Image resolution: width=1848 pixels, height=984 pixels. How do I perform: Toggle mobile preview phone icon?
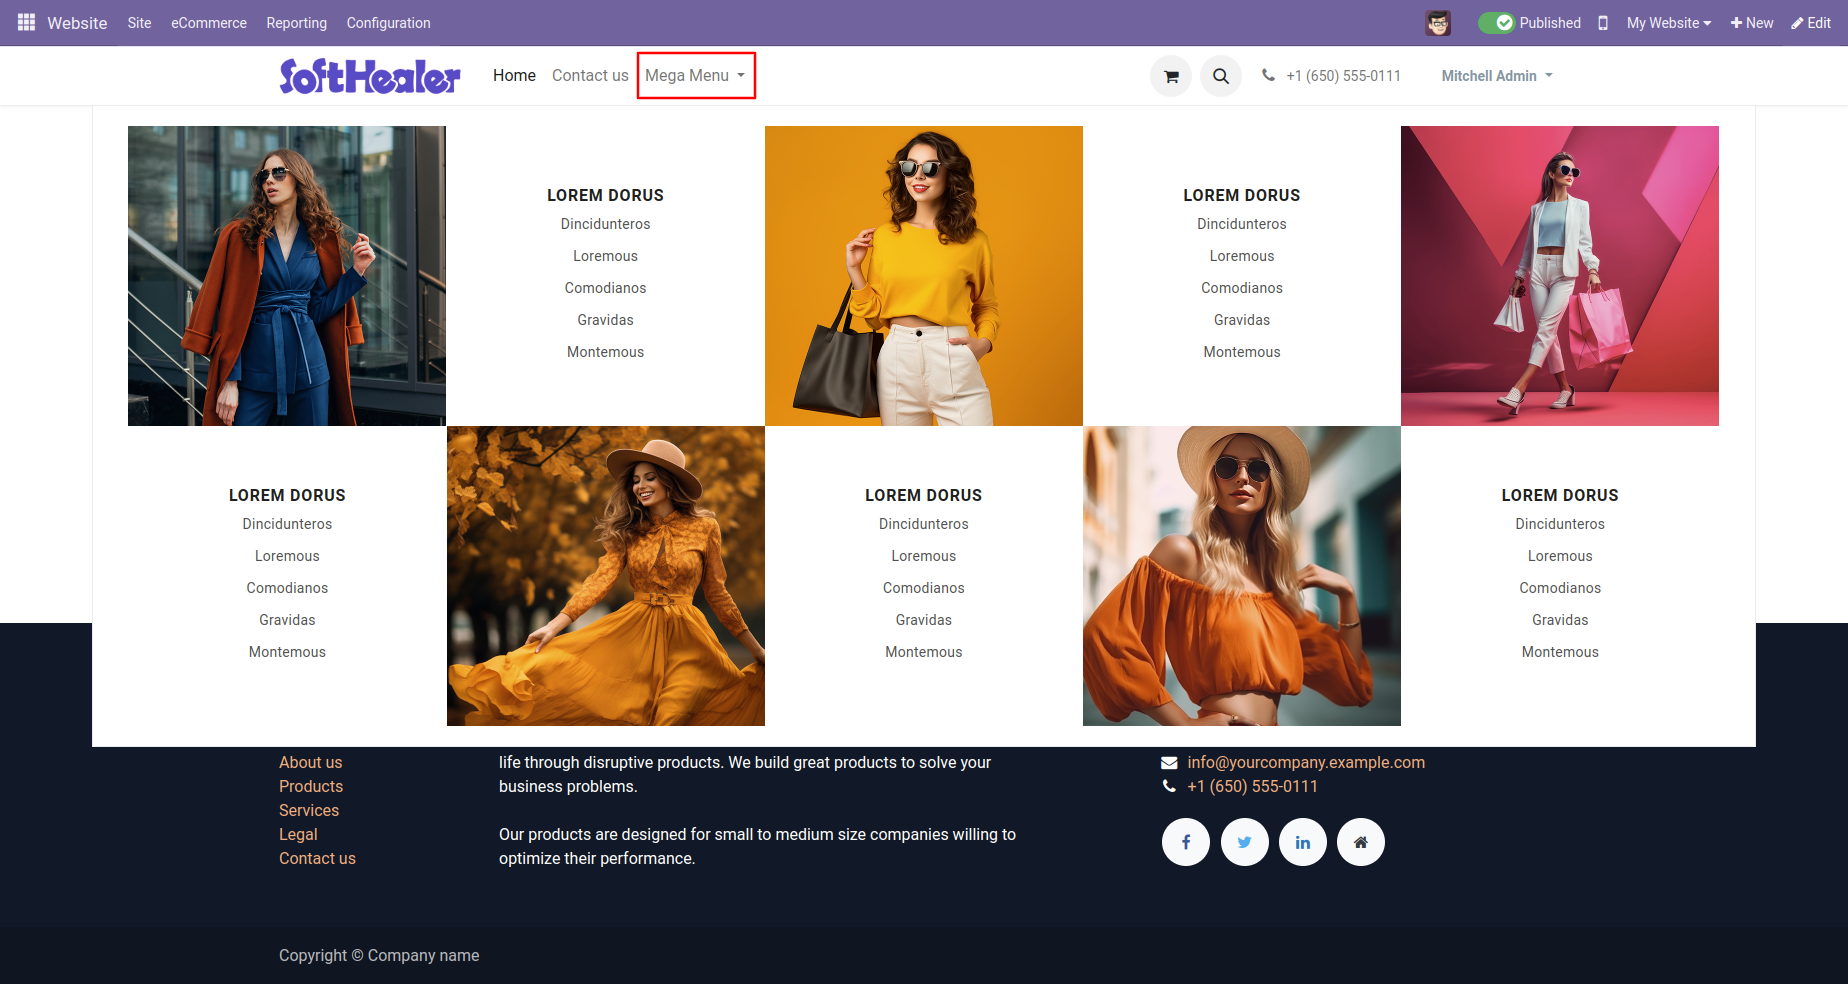point(1603,23)
